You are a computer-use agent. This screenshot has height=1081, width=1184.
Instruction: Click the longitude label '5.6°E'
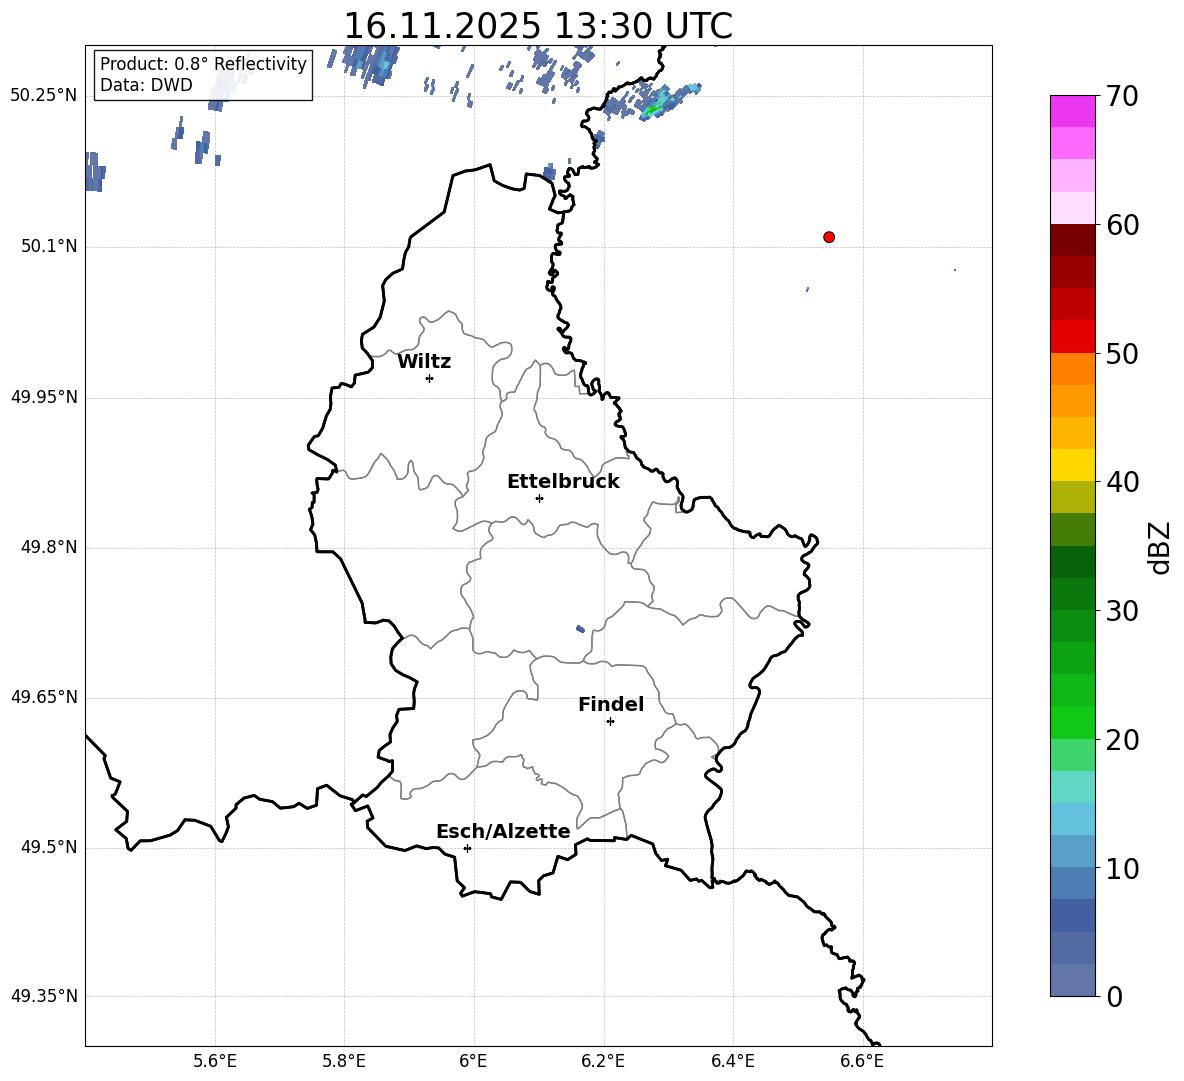[215, 1061]
